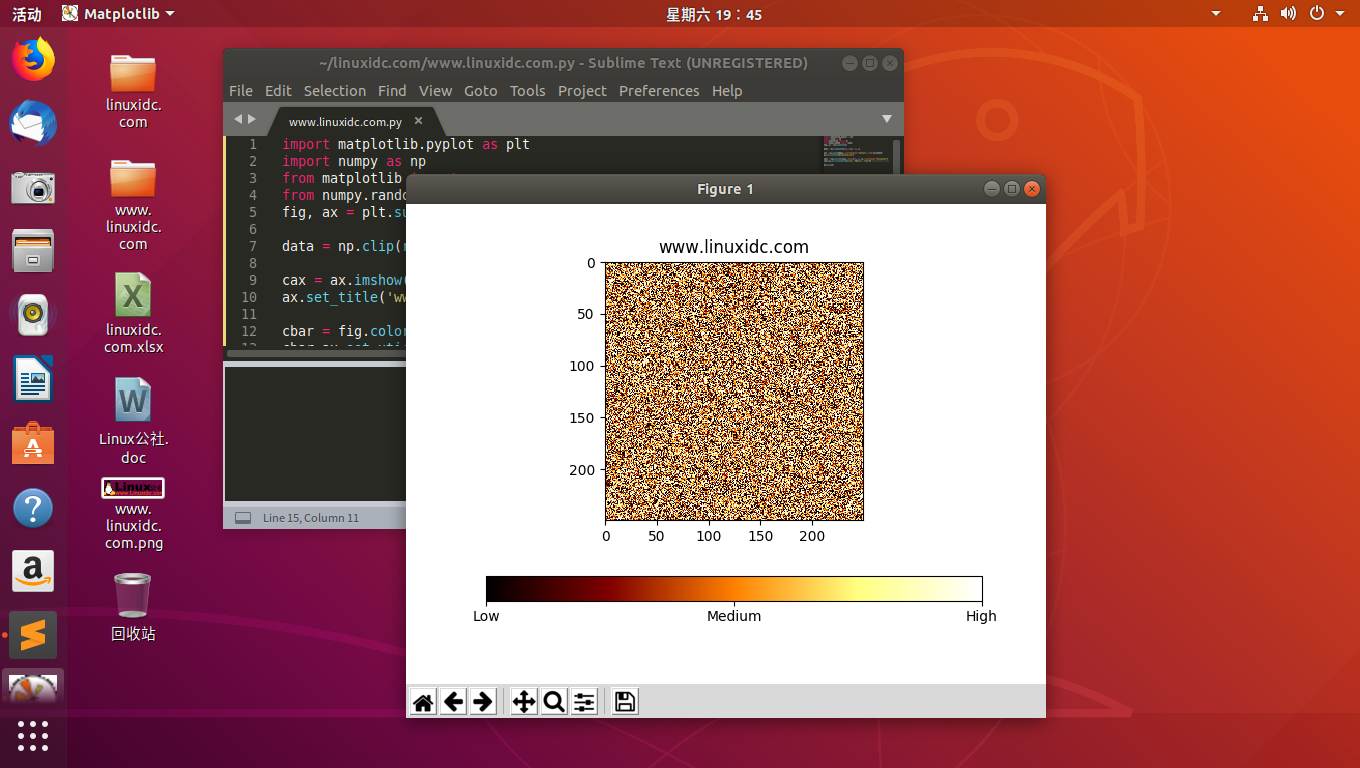
Task: Open the Tools menu in Sublime Text
Action: [528, 91]
